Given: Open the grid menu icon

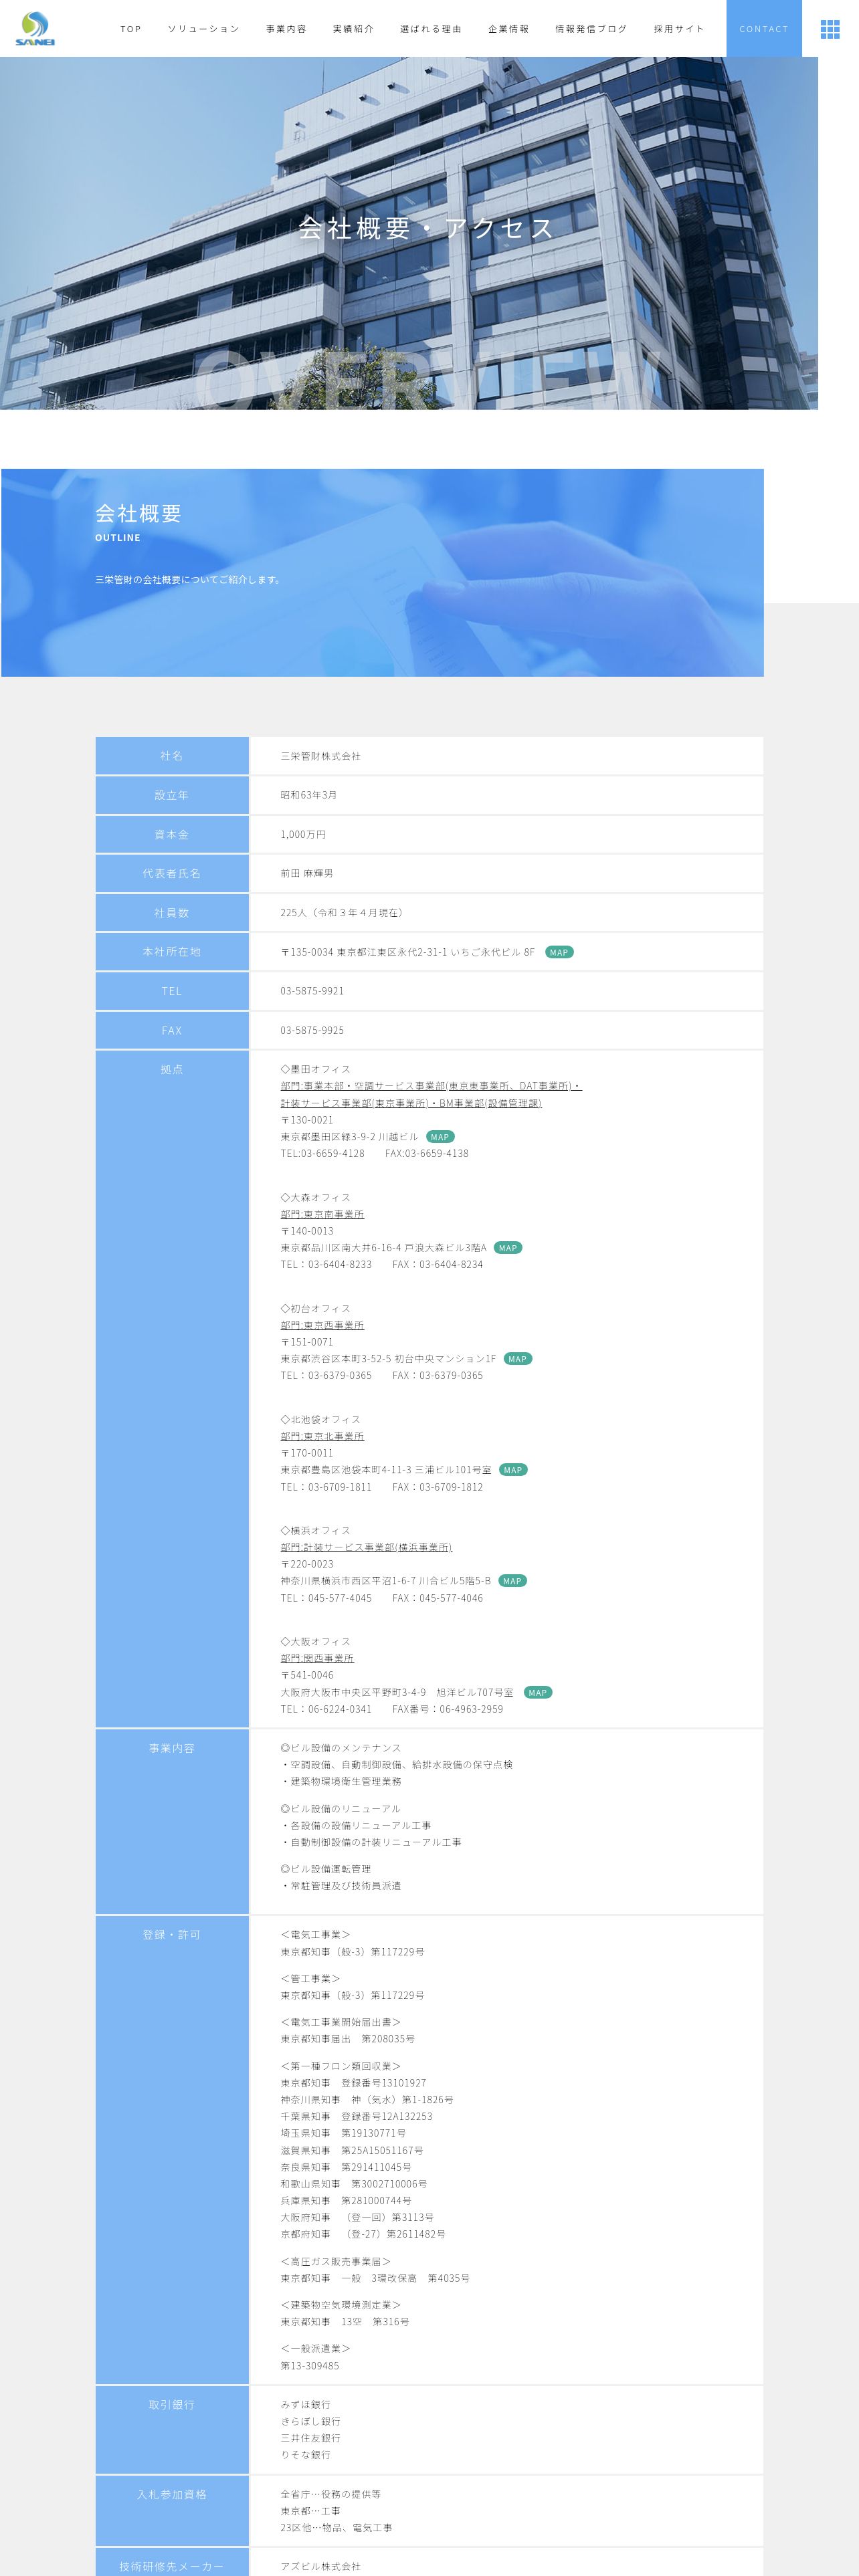Looking at the screenshot, I should [x=830, y=29].
